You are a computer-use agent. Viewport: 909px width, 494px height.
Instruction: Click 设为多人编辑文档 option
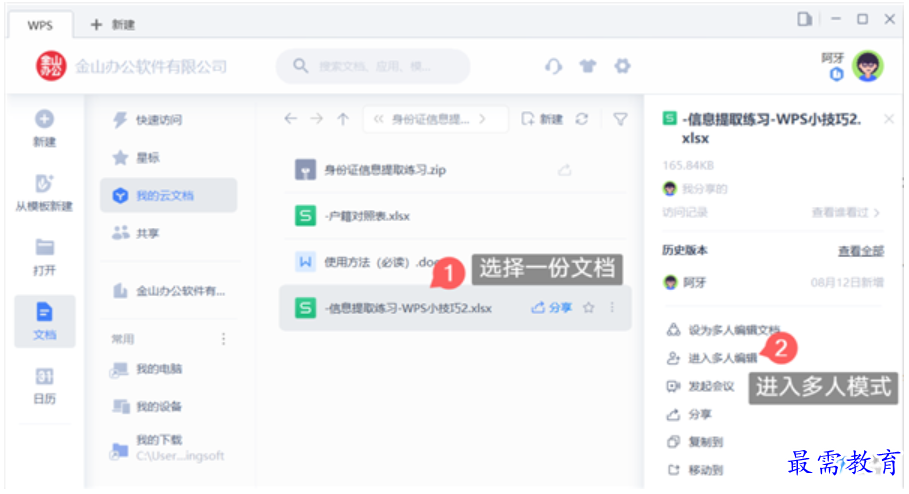[x=723, y=330]
